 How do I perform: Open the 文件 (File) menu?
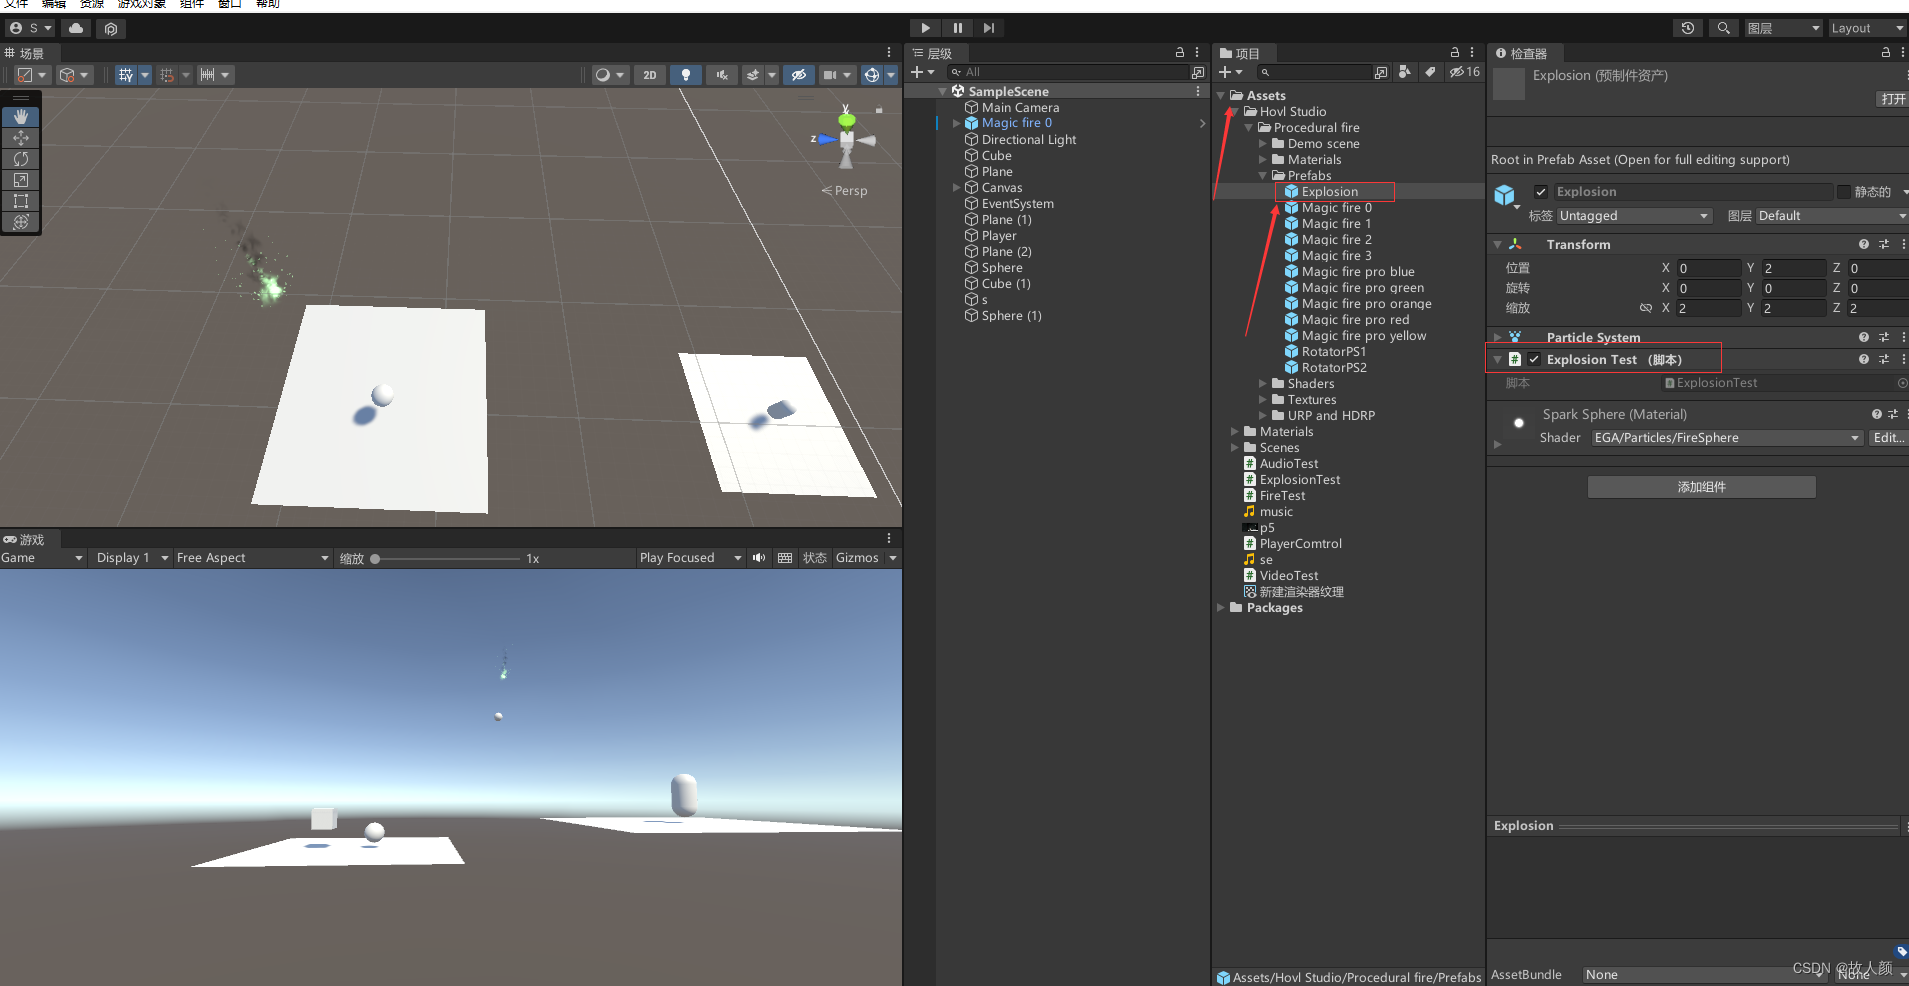(x=17, y=4)
